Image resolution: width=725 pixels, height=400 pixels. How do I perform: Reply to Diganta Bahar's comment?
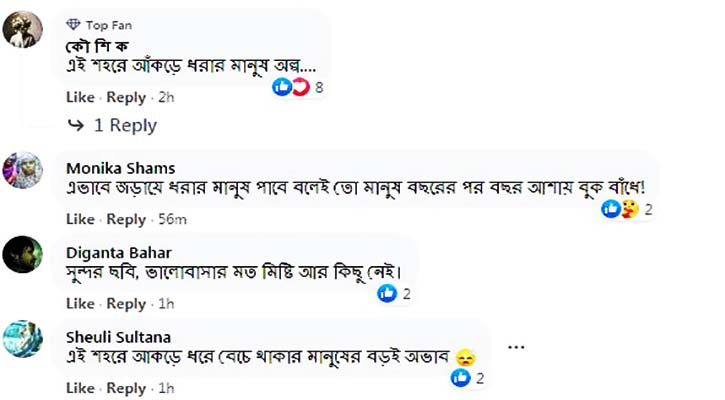point(126,304)
